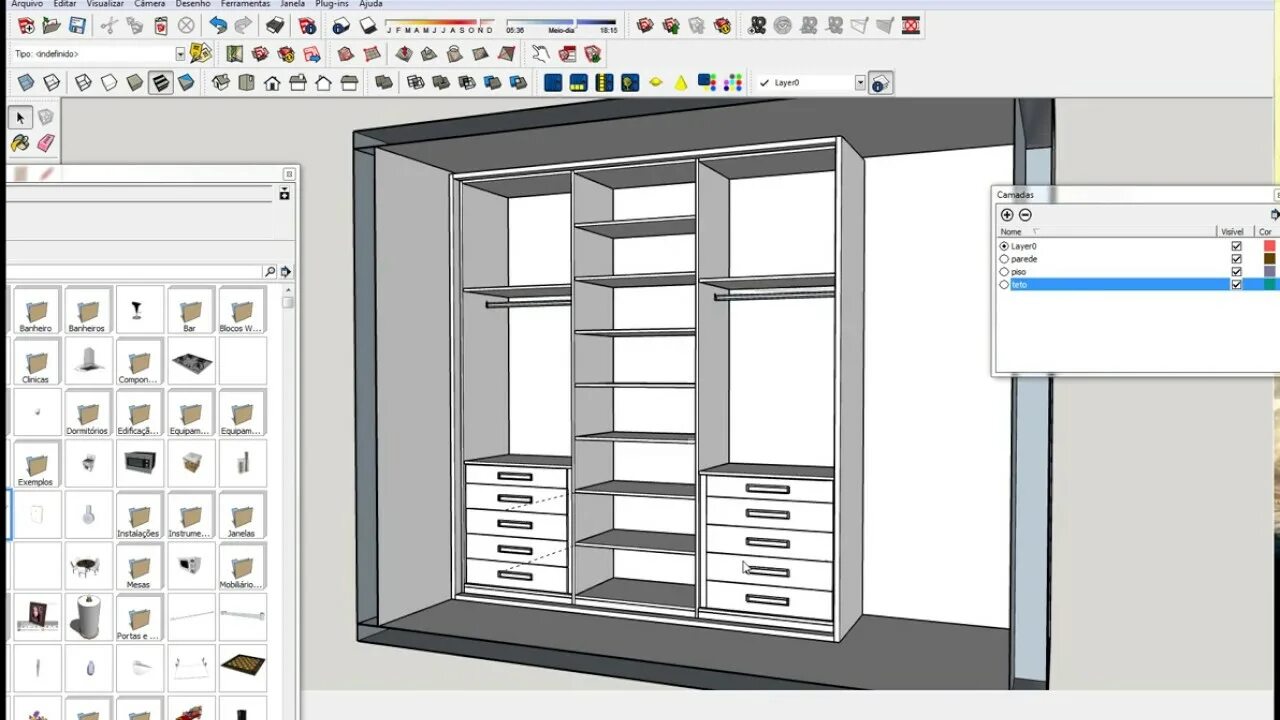
Task: Set parede as active layer radio
Action: 1004,259
